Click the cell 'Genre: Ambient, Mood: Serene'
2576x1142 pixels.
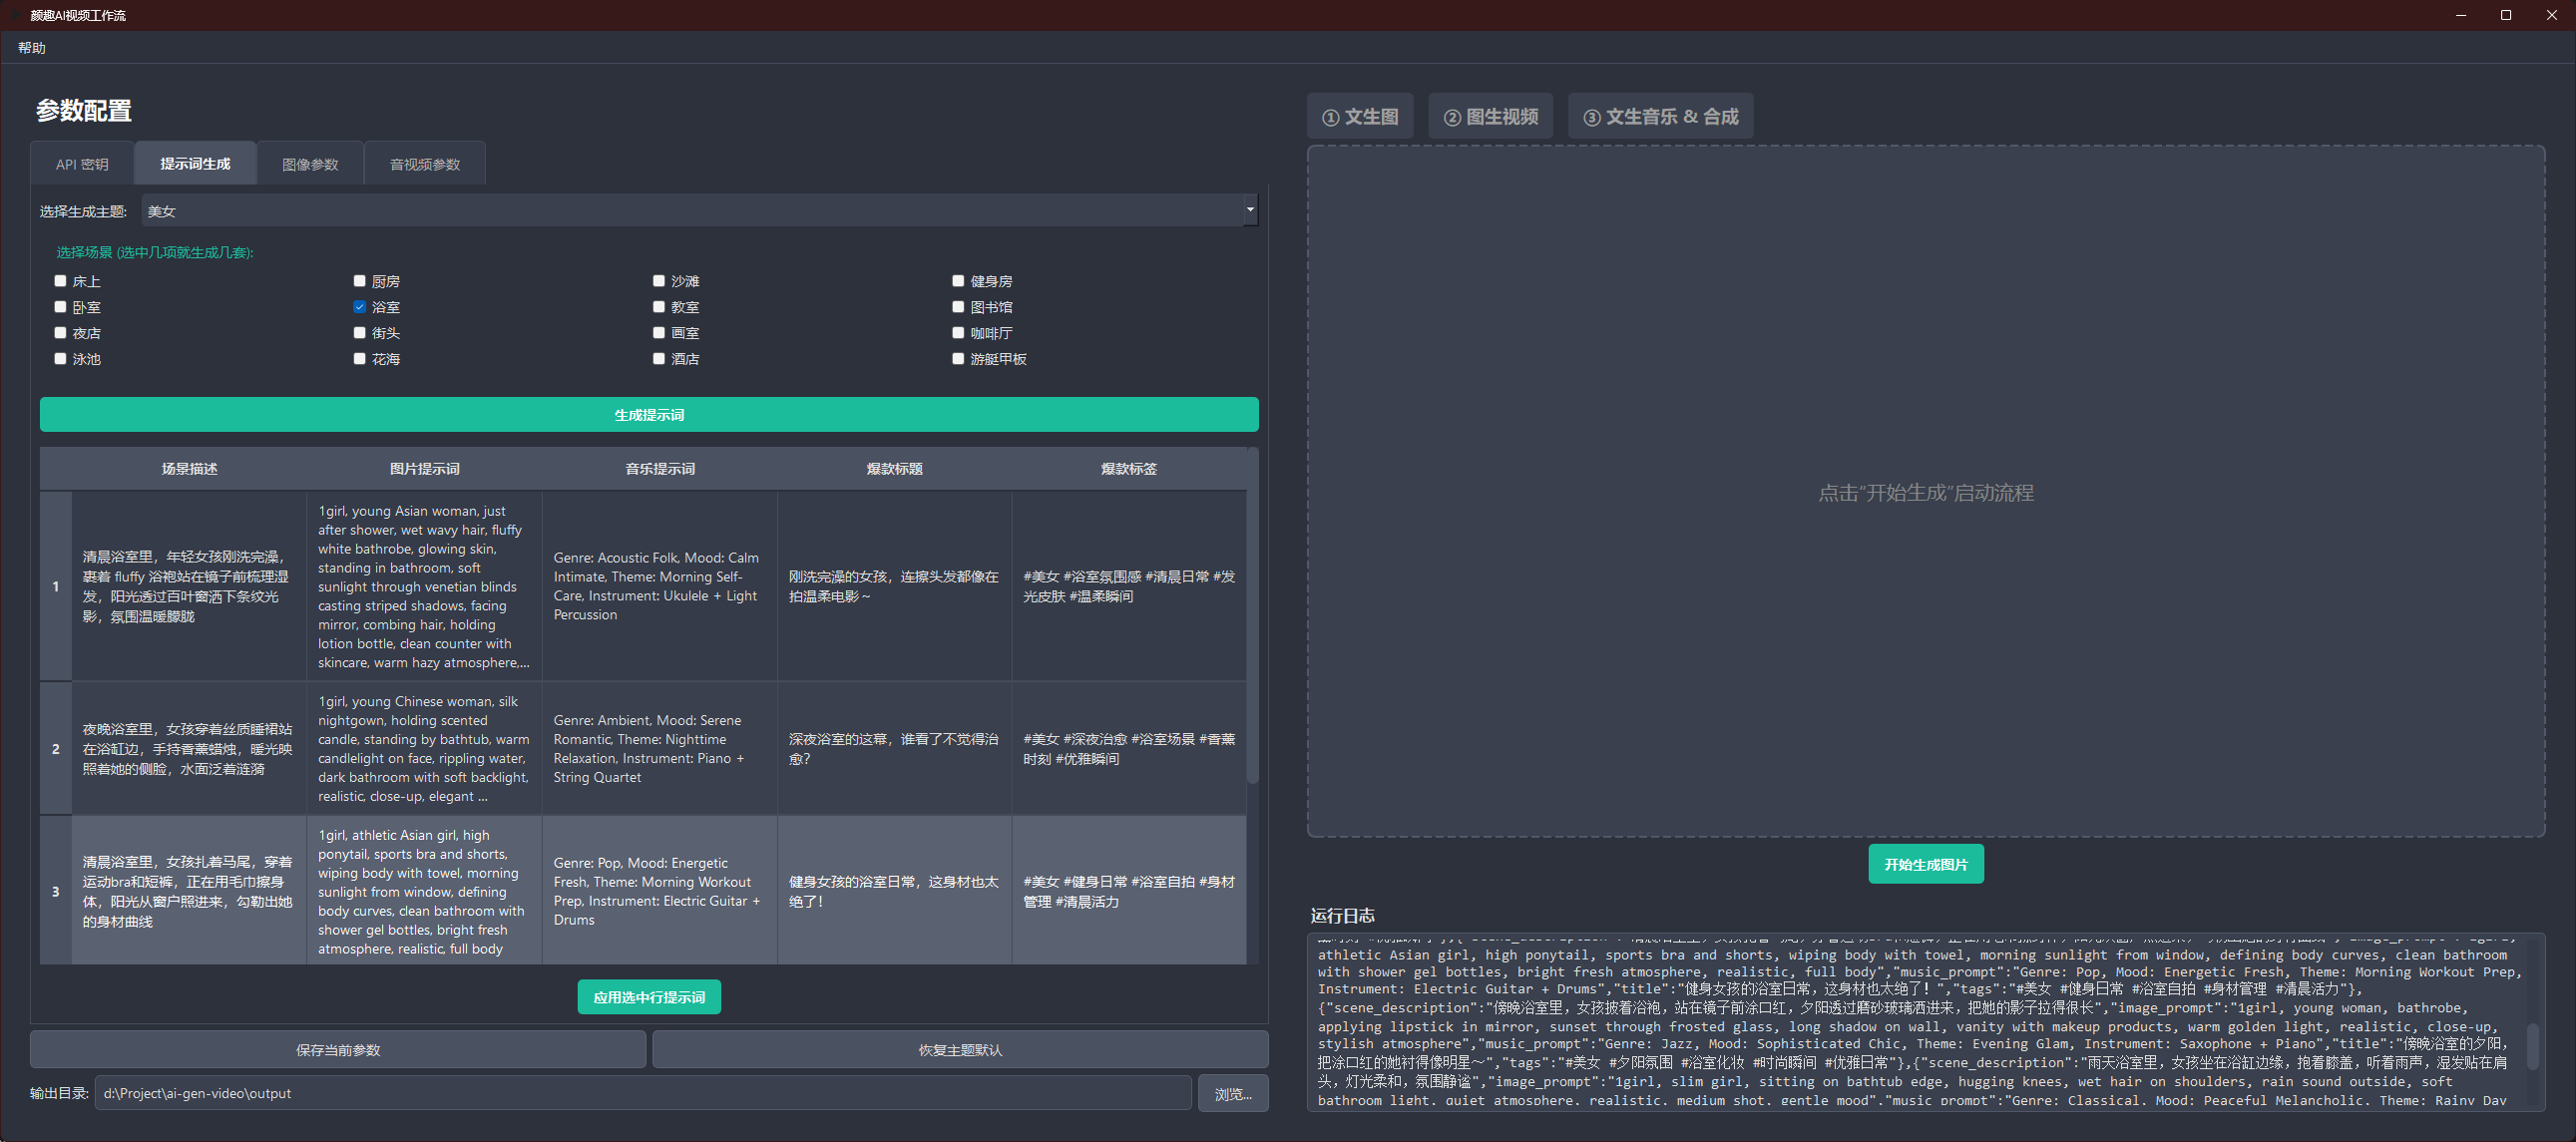[x=659, y=749]
